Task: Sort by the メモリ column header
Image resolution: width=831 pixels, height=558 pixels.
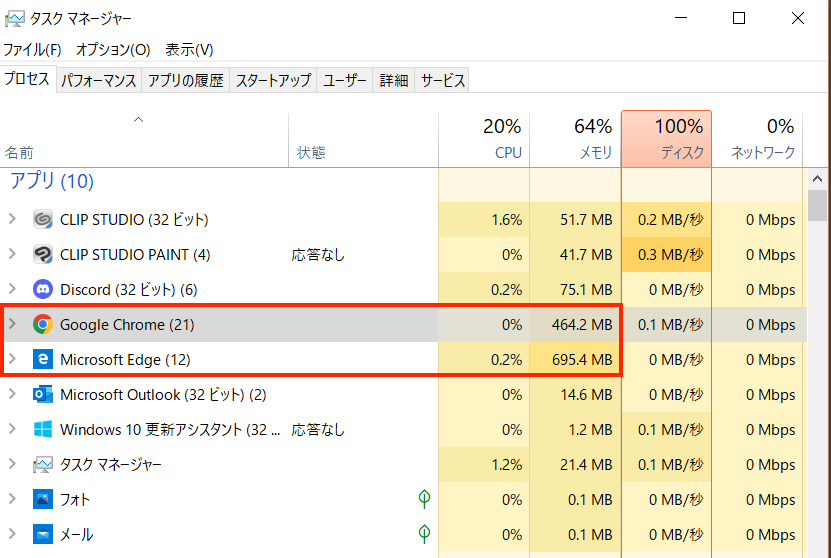Action: (x=575, y=139)
